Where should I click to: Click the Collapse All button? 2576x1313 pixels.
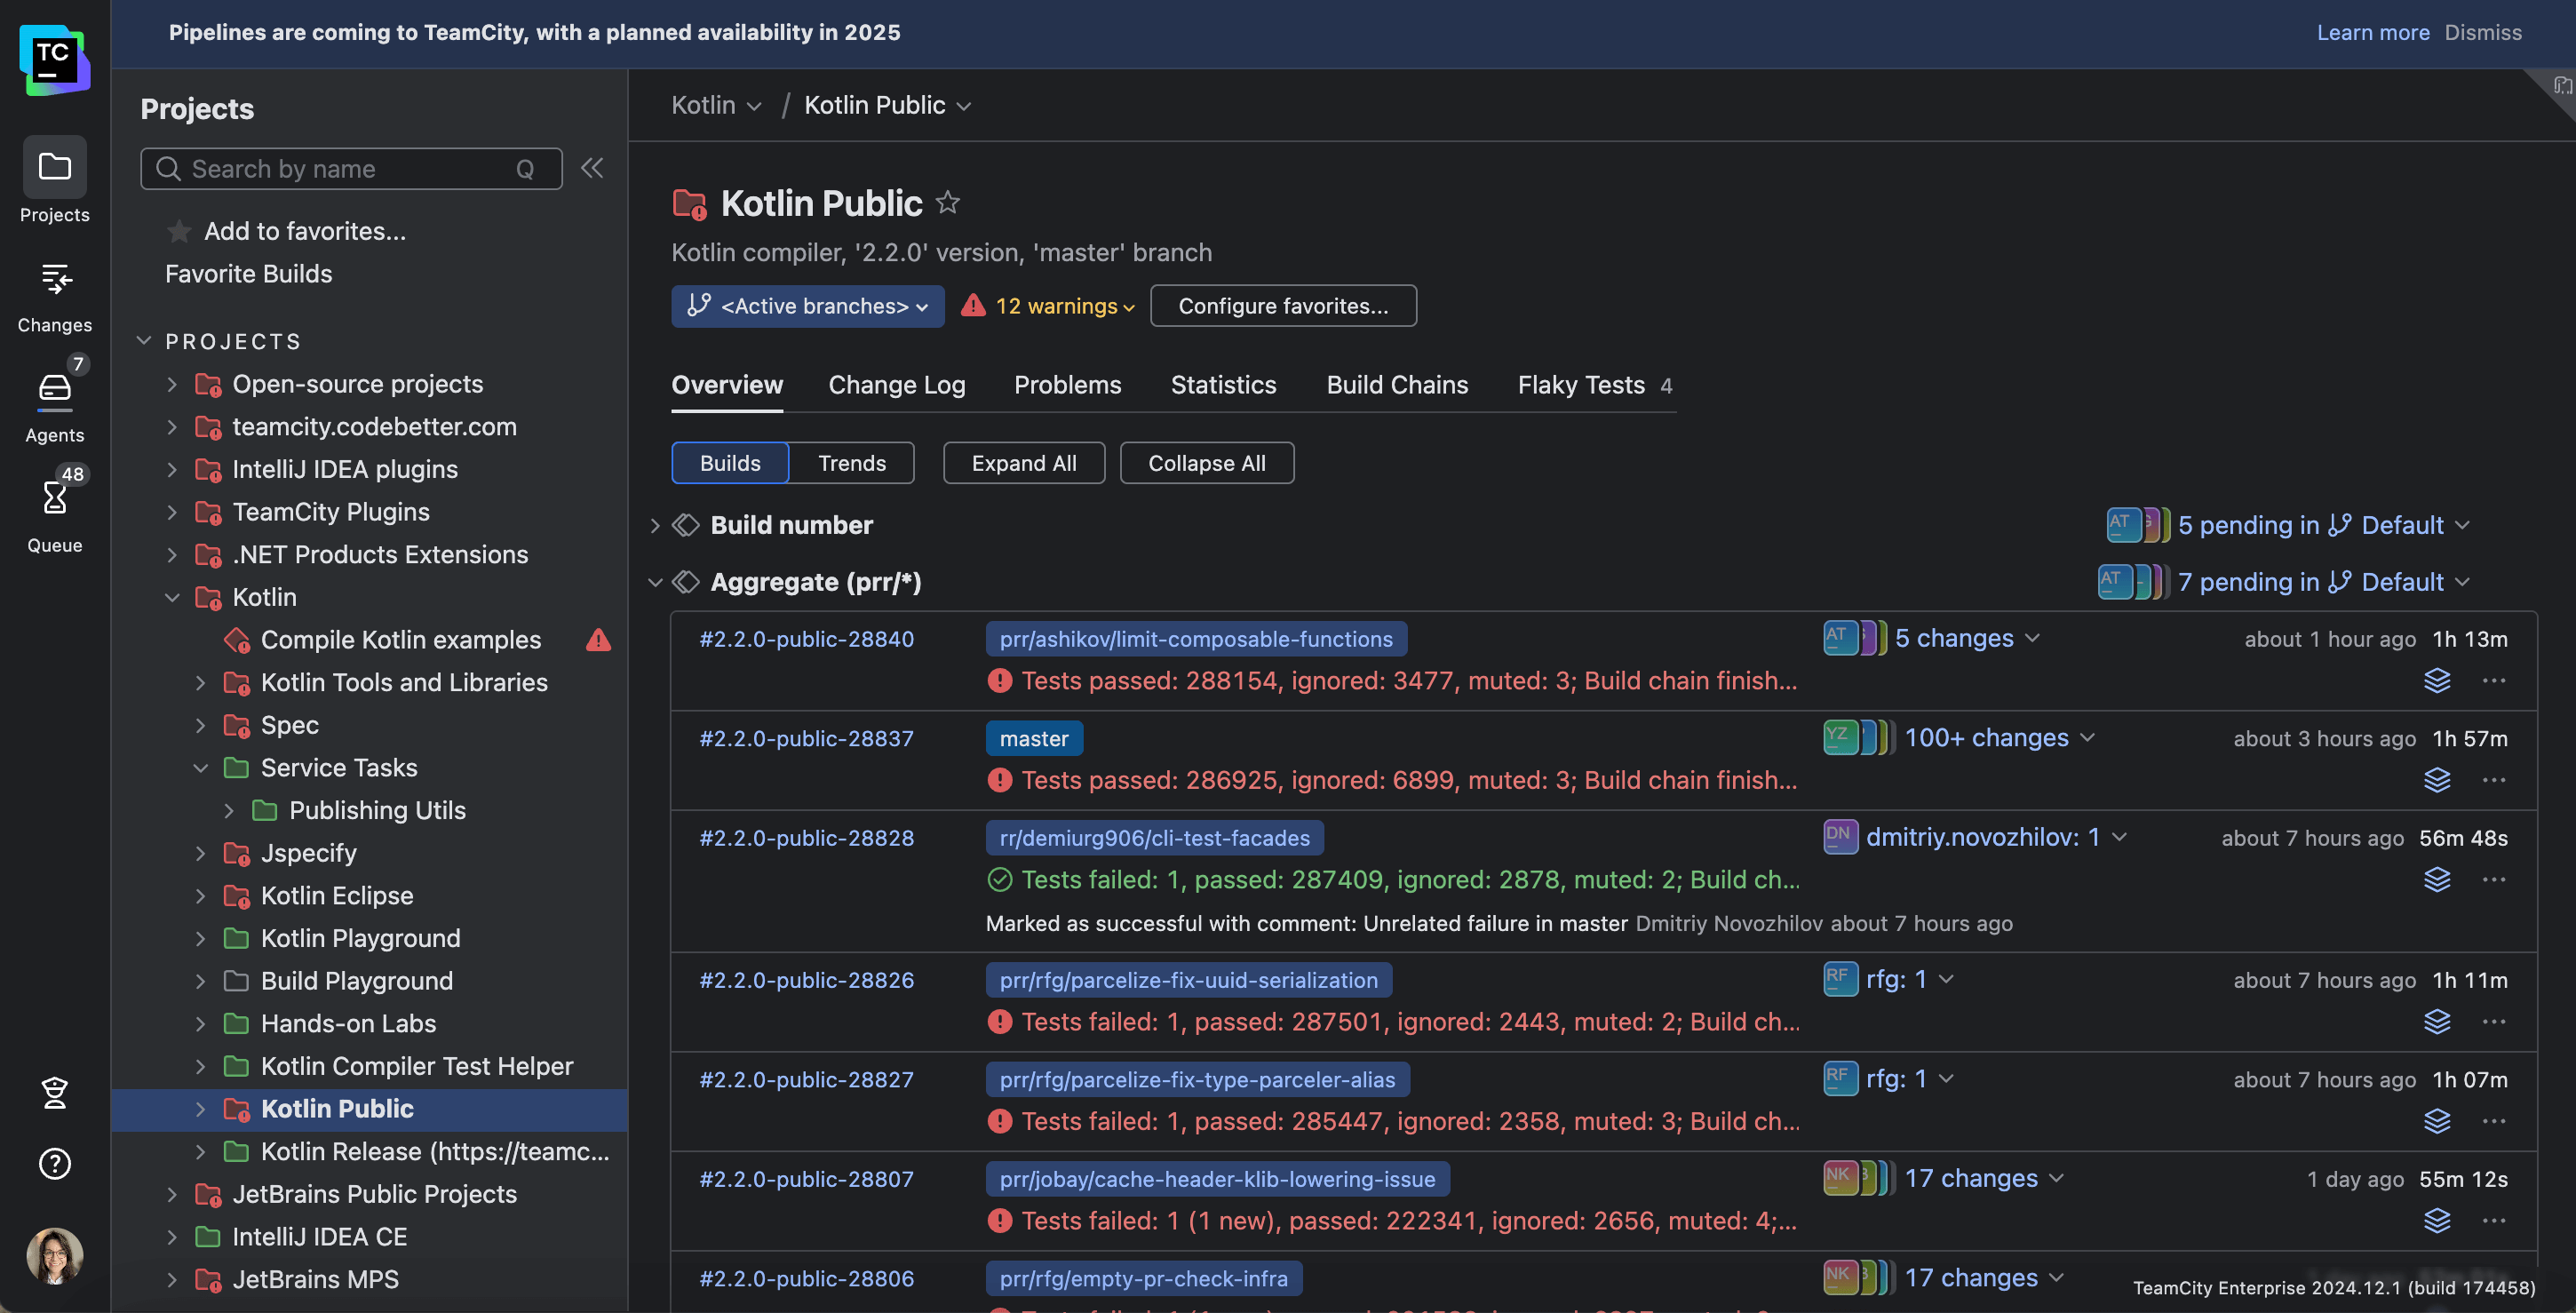(1207, 463)
